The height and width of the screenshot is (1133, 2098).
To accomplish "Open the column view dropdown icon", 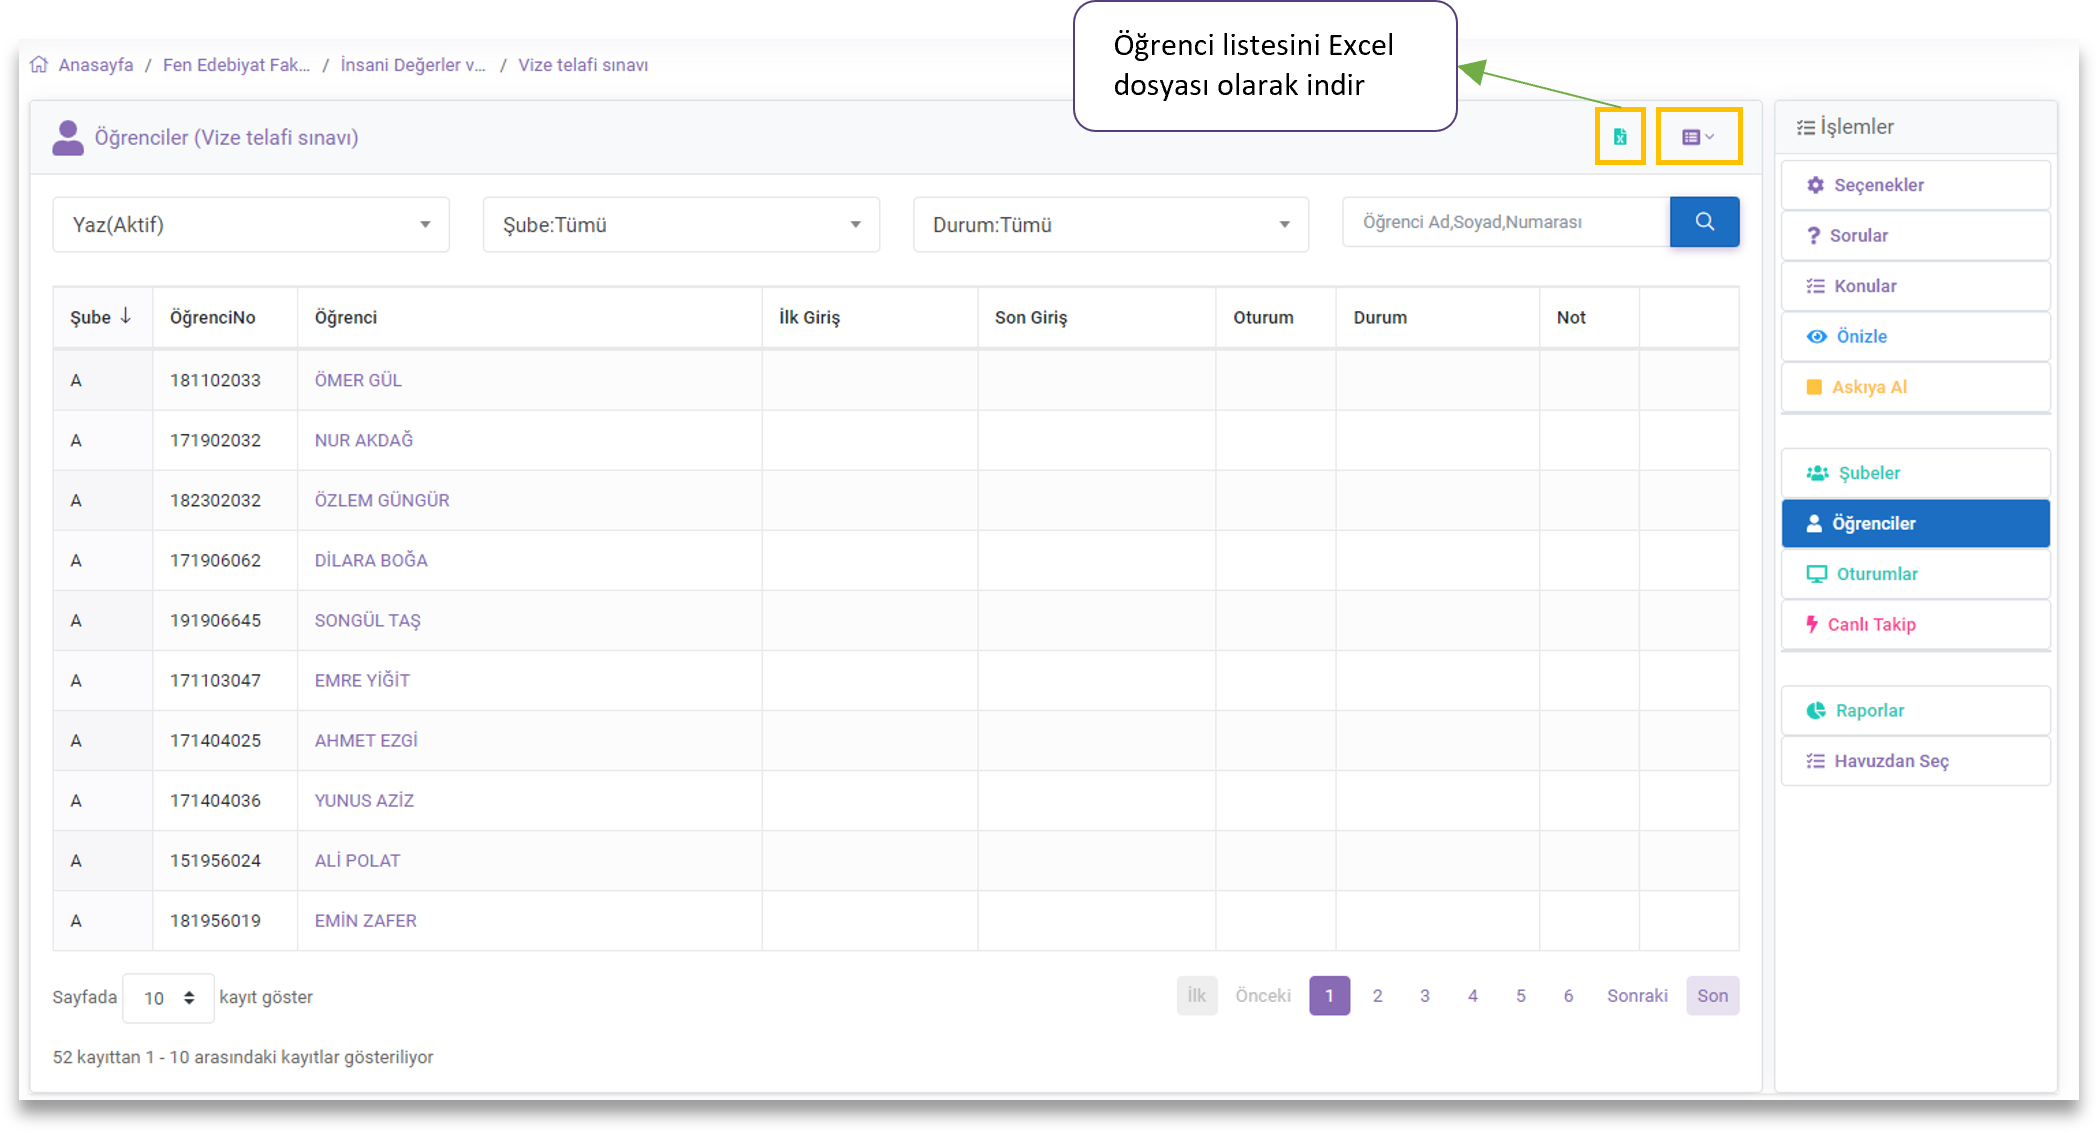I will tap(1697, 137).
